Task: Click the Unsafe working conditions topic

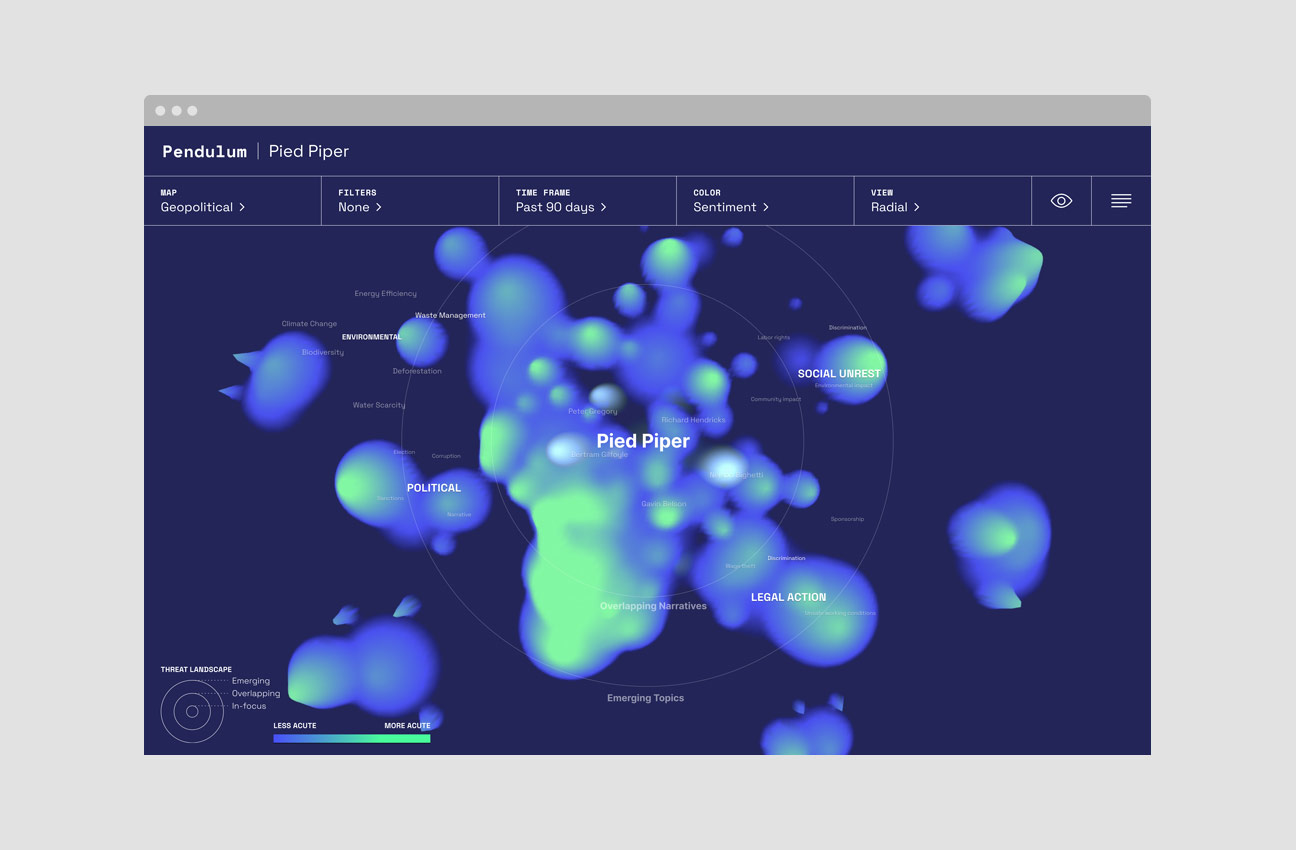Action: pos(840,613)
